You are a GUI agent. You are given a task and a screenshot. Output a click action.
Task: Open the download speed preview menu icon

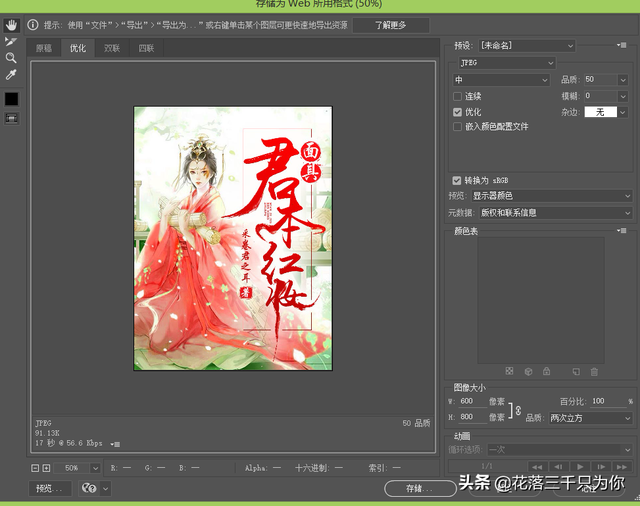115,444
